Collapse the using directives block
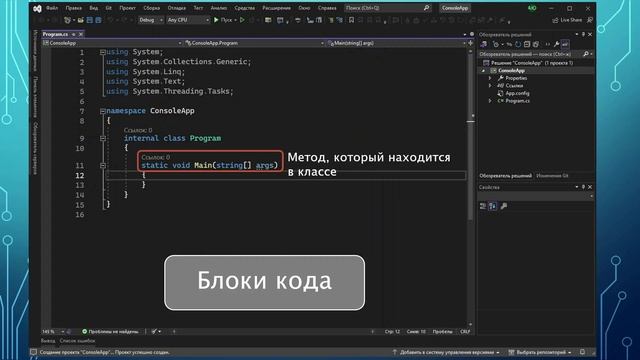Viewport: 640px width, 360px height. (x=103, y=52)
